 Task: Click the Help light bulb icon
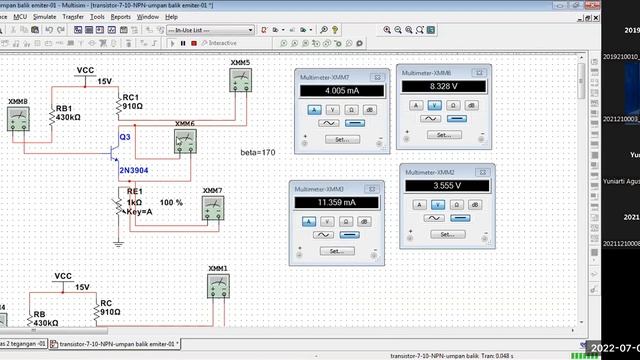[335, 30]
